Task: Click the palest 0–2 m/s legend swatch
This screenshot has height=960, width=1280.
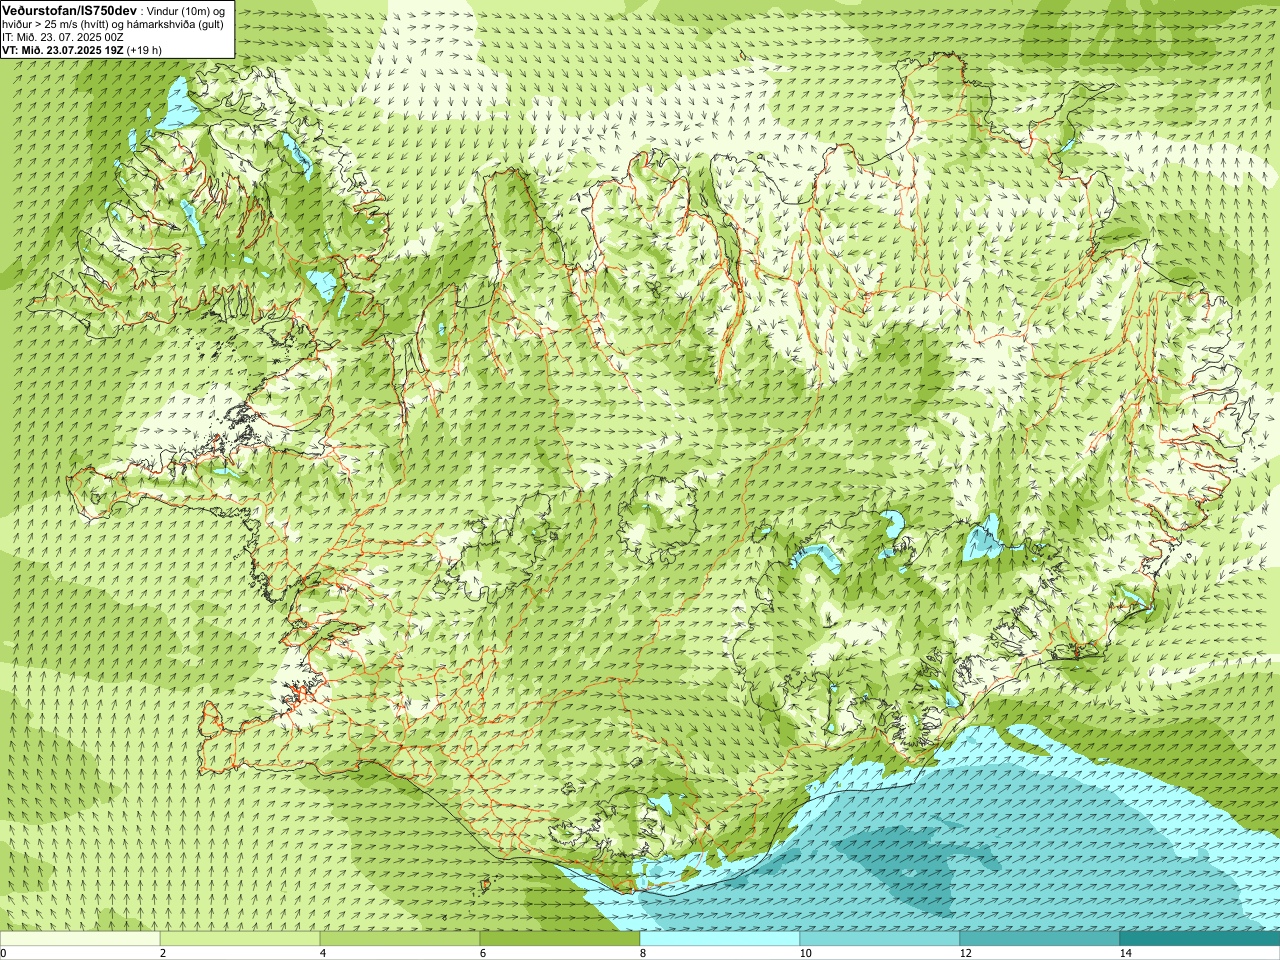Action: pos(80,939)
